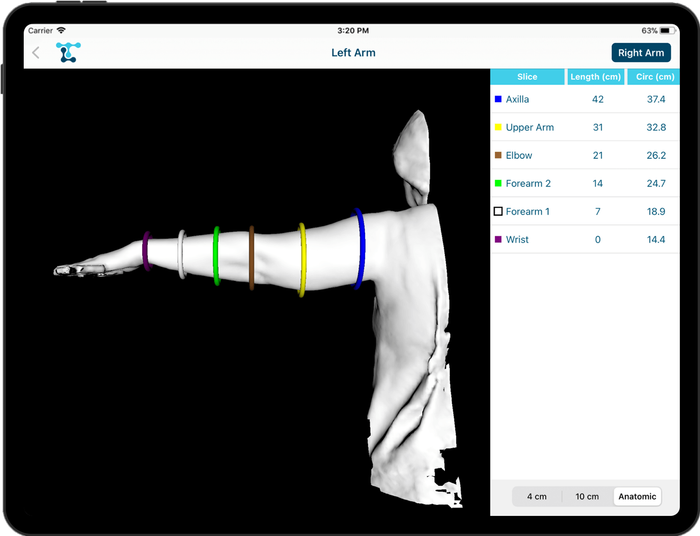The image size is (700, 536).
Task: Click the Slice column header
Action: tap(527, 77)
